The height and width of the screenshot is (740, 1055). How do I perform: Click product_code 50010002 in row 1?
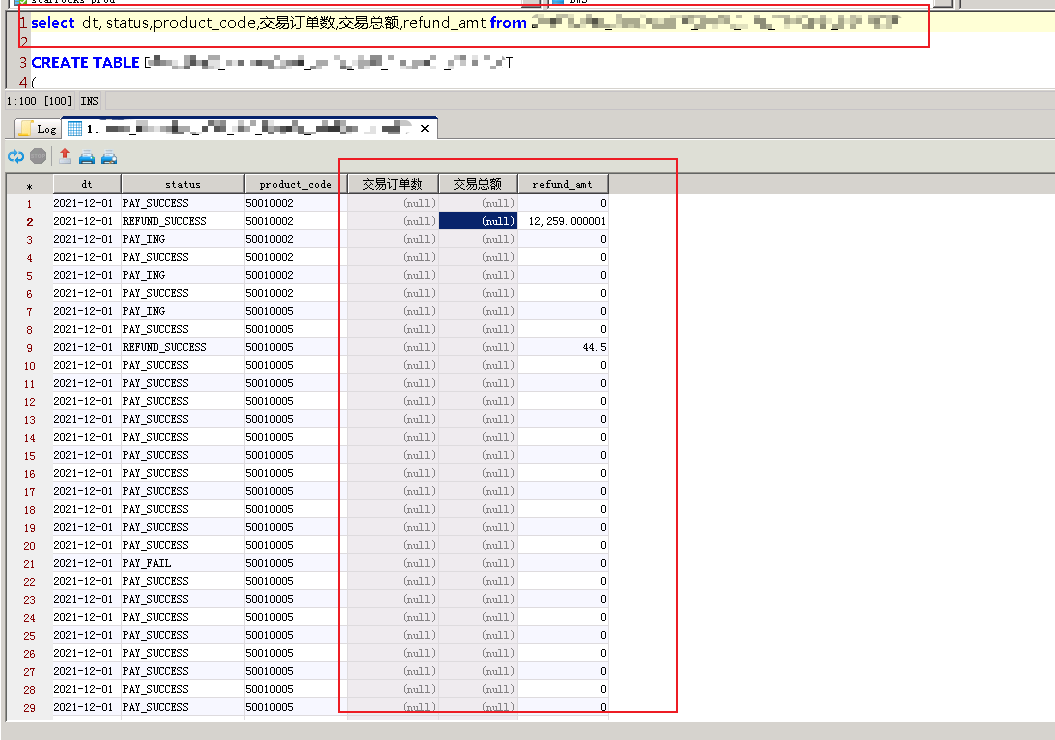tap(269, 203)
